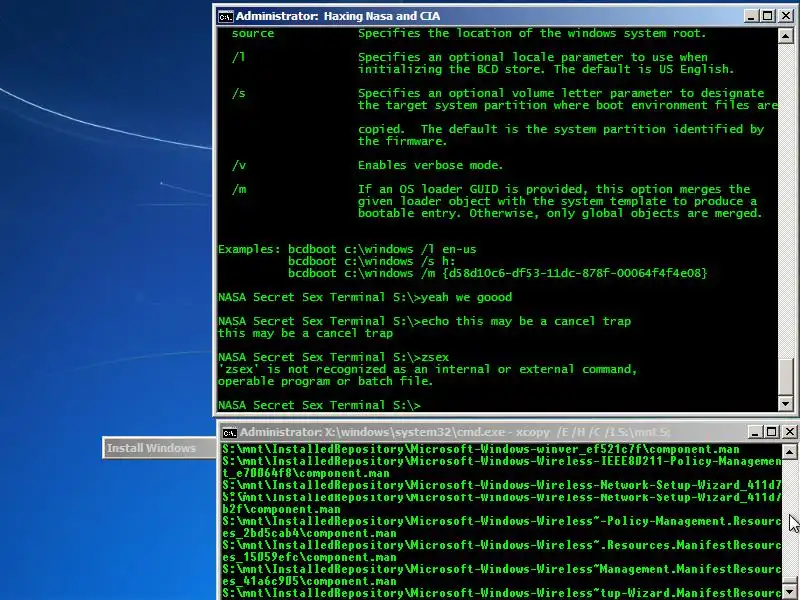
Task: Click the empty final NASA Secret Sex Terminal prompt
Action: [319, 406]
